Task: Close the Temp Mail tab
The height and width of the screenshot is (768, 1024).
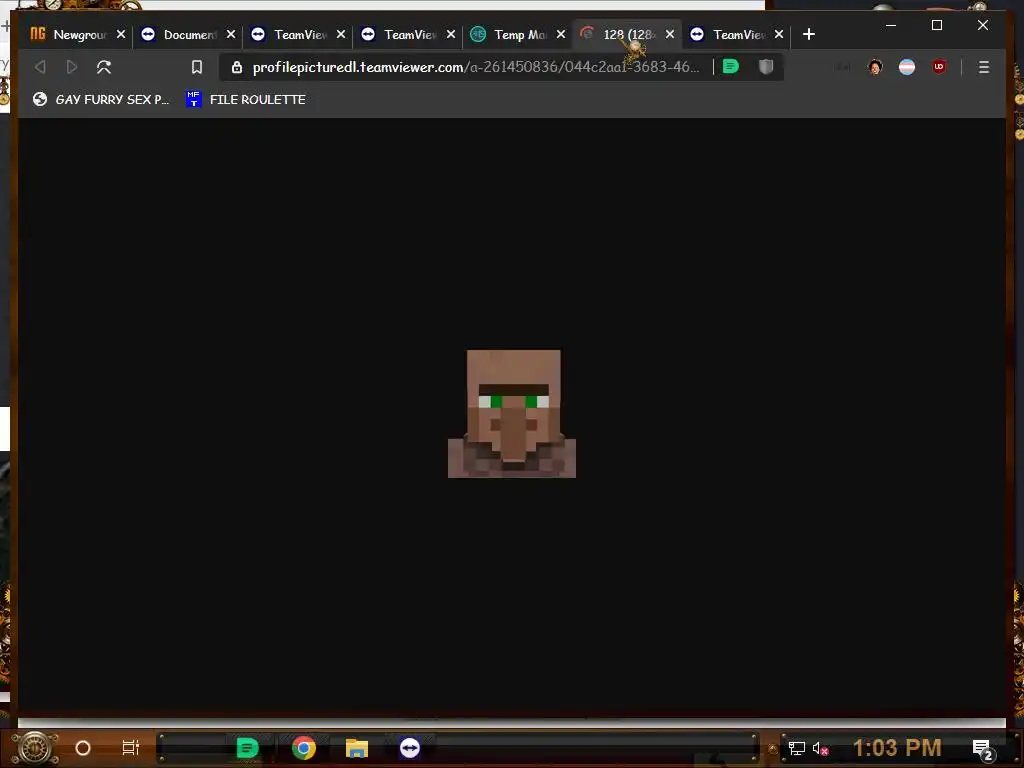Action: tap(561, 35)
